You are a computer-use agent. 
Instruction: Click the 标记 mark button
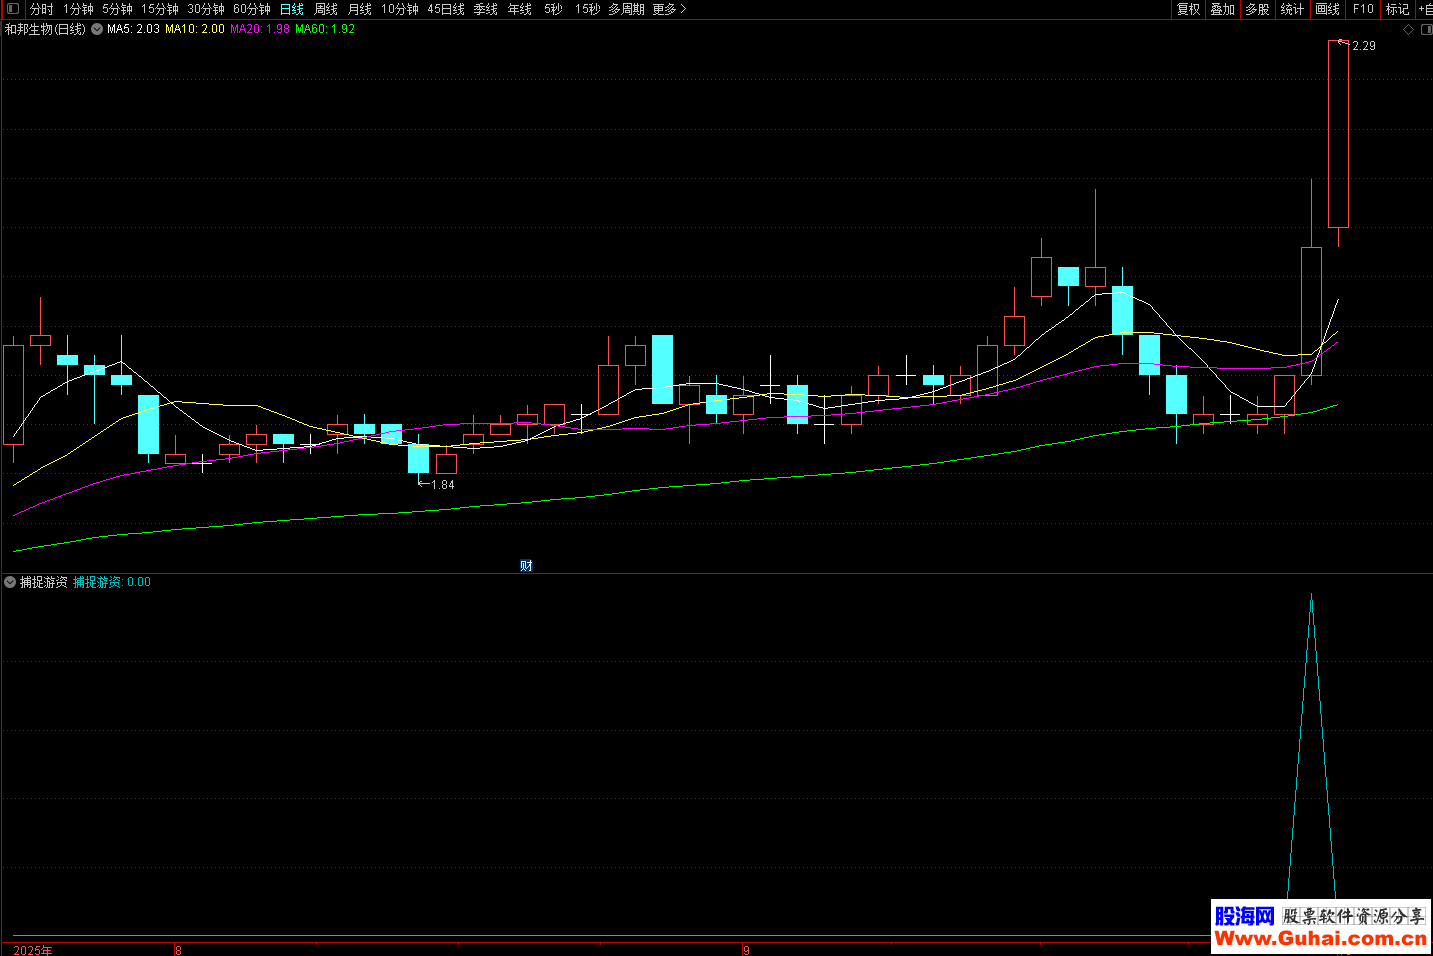(1397, 9)
